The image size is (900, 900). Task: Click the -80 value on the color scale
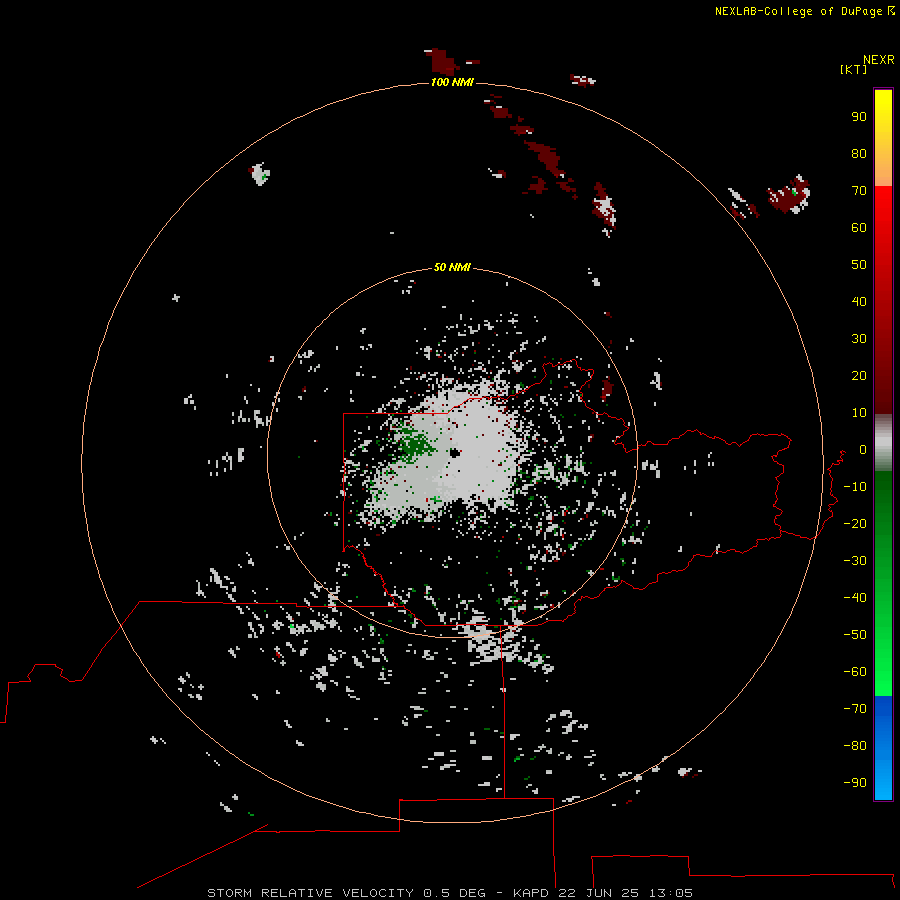click(855, 746)
